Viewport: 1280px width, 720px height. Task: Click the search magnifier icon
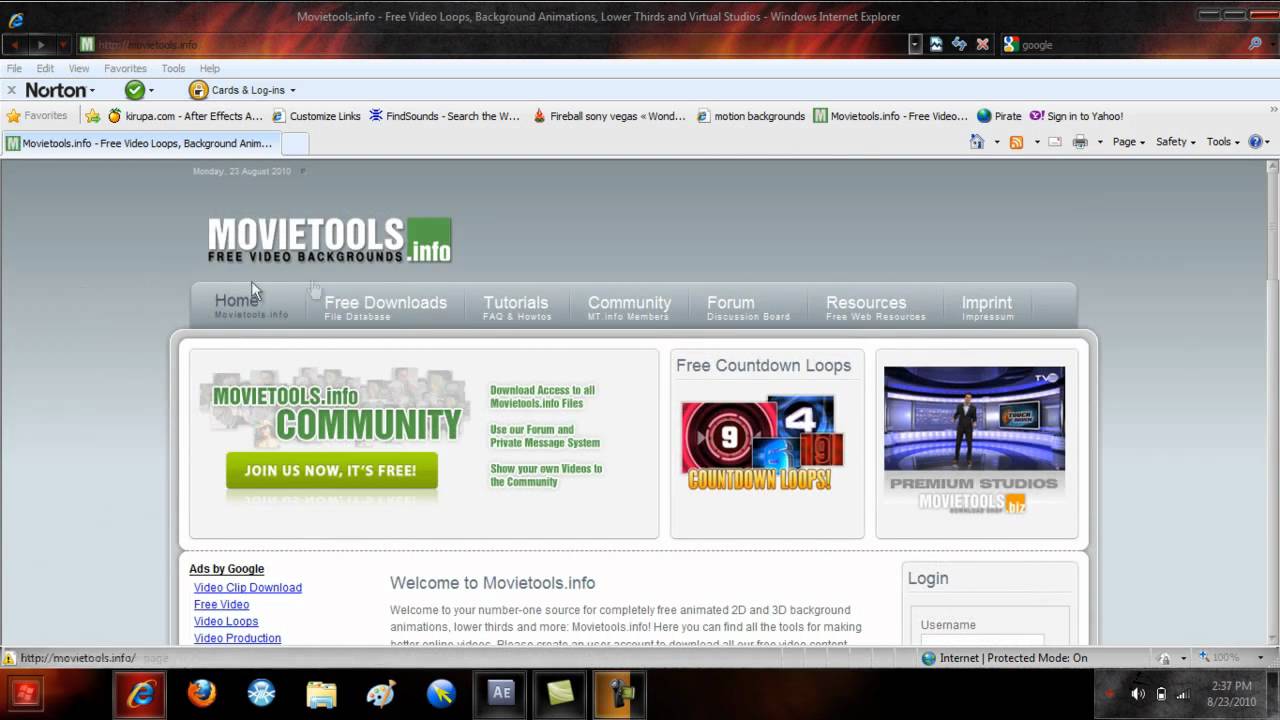(x=1255, y=44)
